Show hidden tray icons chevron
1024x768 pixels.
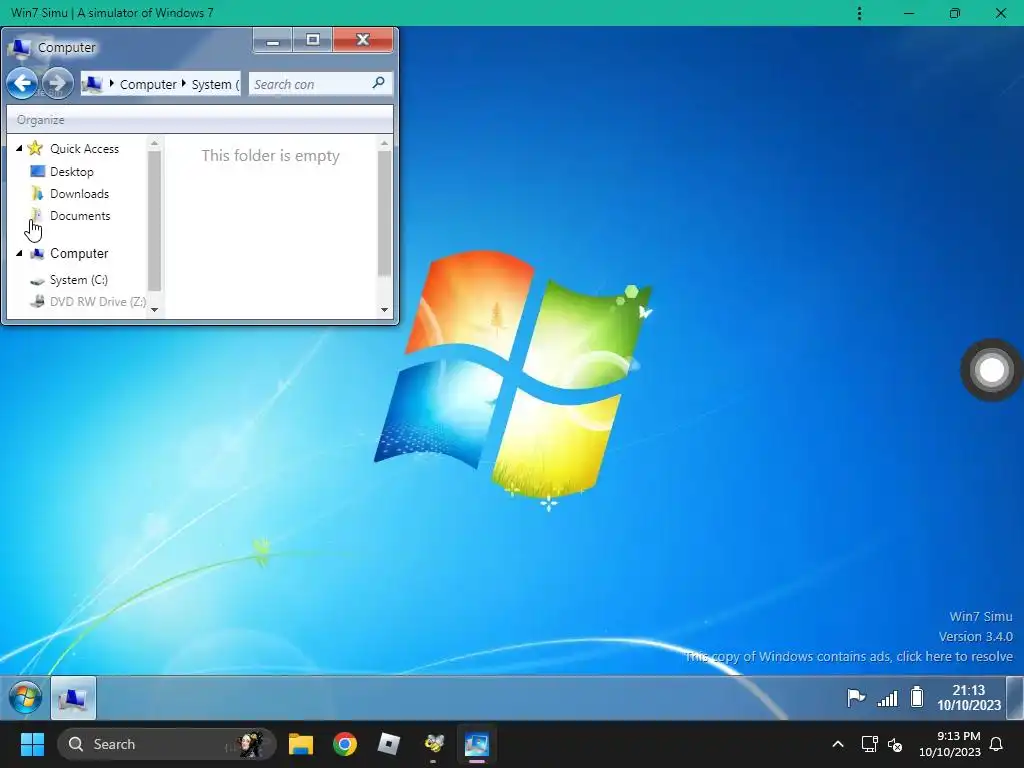[x=838, y=744]
